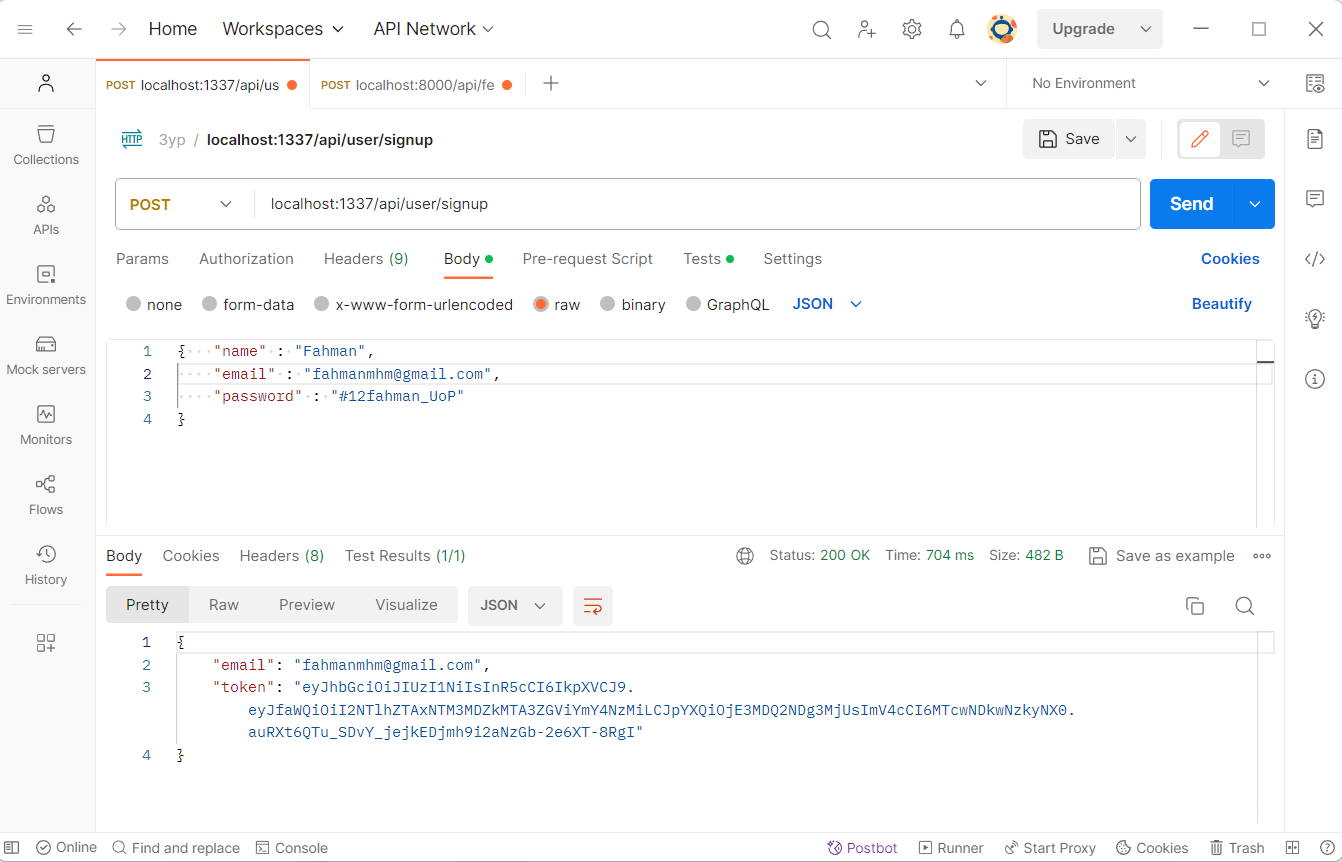Go back with the left arrow
The width and height of the screenshot is (1342, 862).
[x=74, y=29]
